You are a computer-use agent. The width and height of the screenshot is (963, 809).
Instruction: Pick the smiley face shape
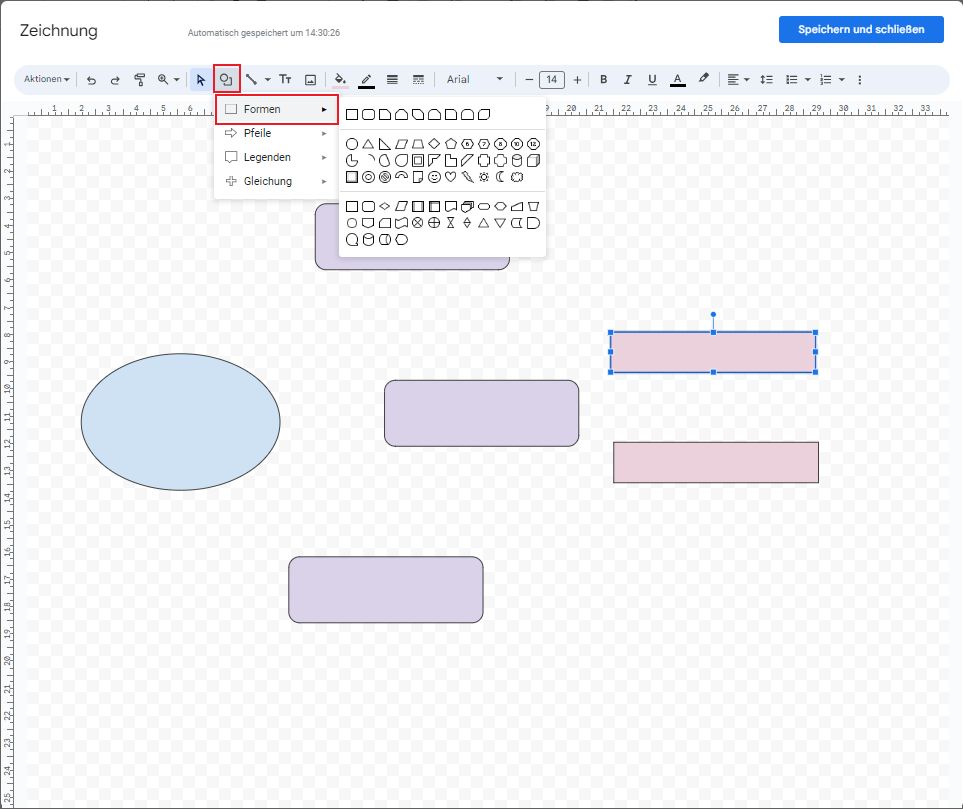point(434,177)
